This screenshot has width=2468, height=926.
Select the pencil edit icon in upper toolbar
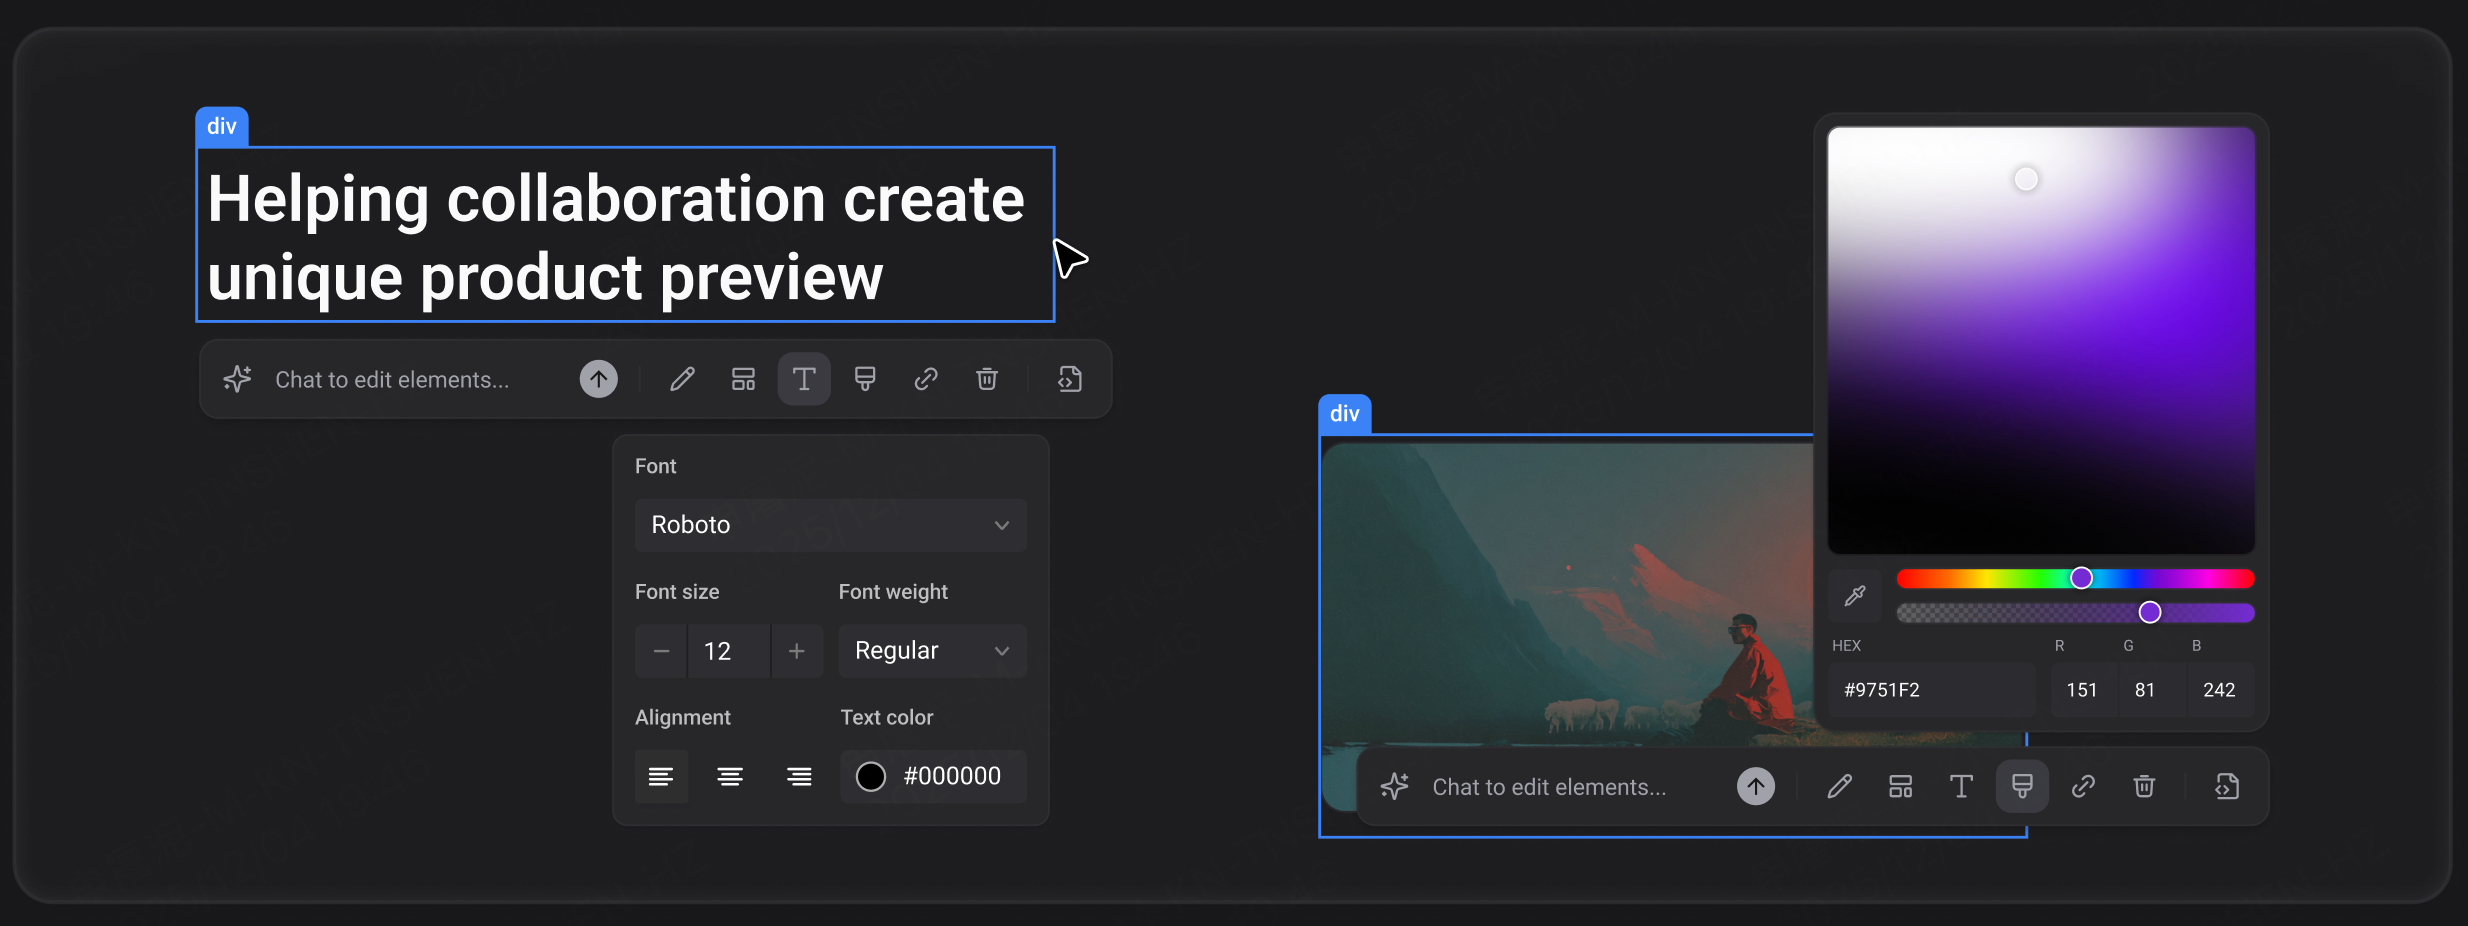click(682, 379)
